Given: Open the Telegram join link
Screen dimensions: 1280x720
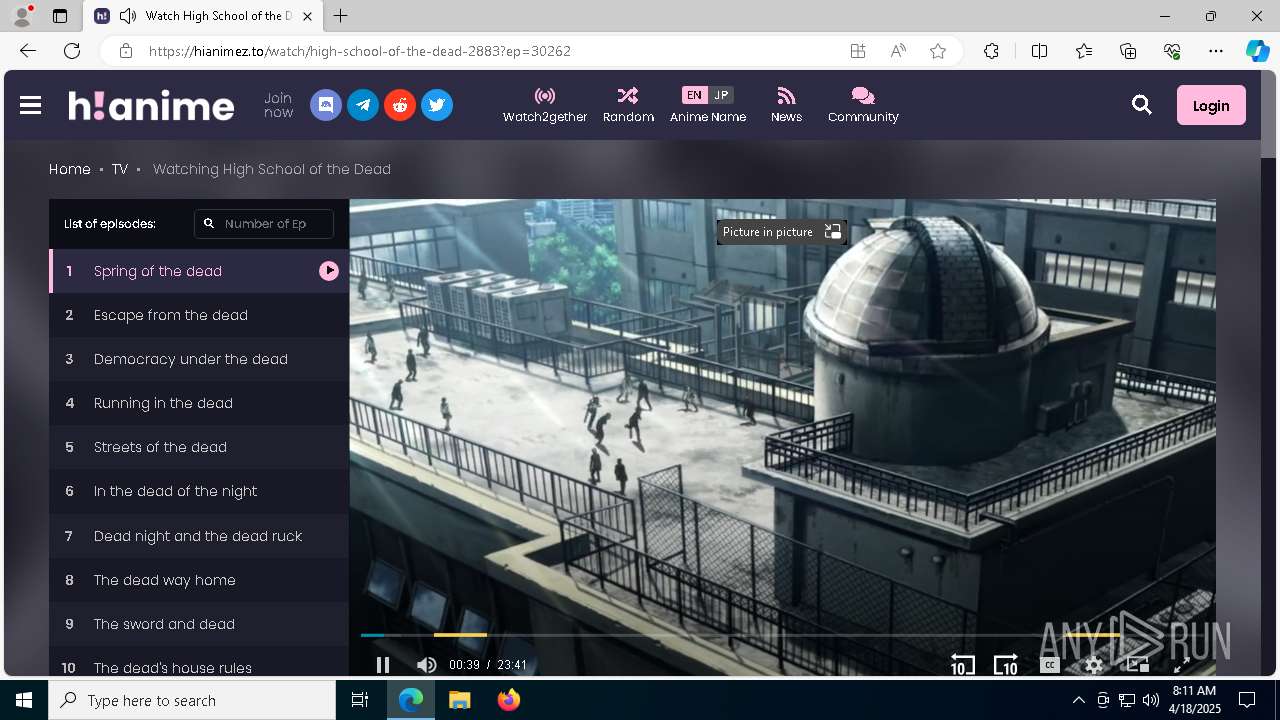Looking at the screenshot, I should [x=363, y=105].
